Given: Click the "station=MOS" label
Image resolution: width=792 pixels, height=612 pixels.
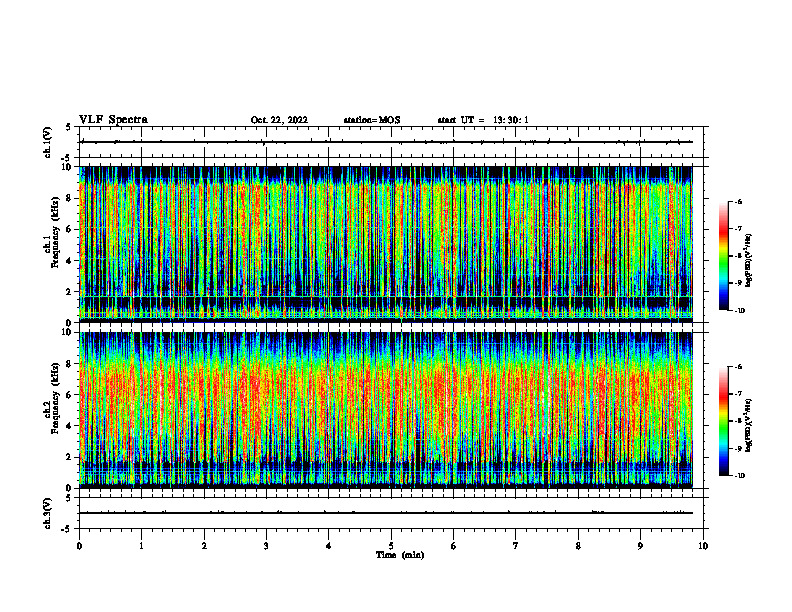Looking at the screenshot, I should (x=372, y=120).
